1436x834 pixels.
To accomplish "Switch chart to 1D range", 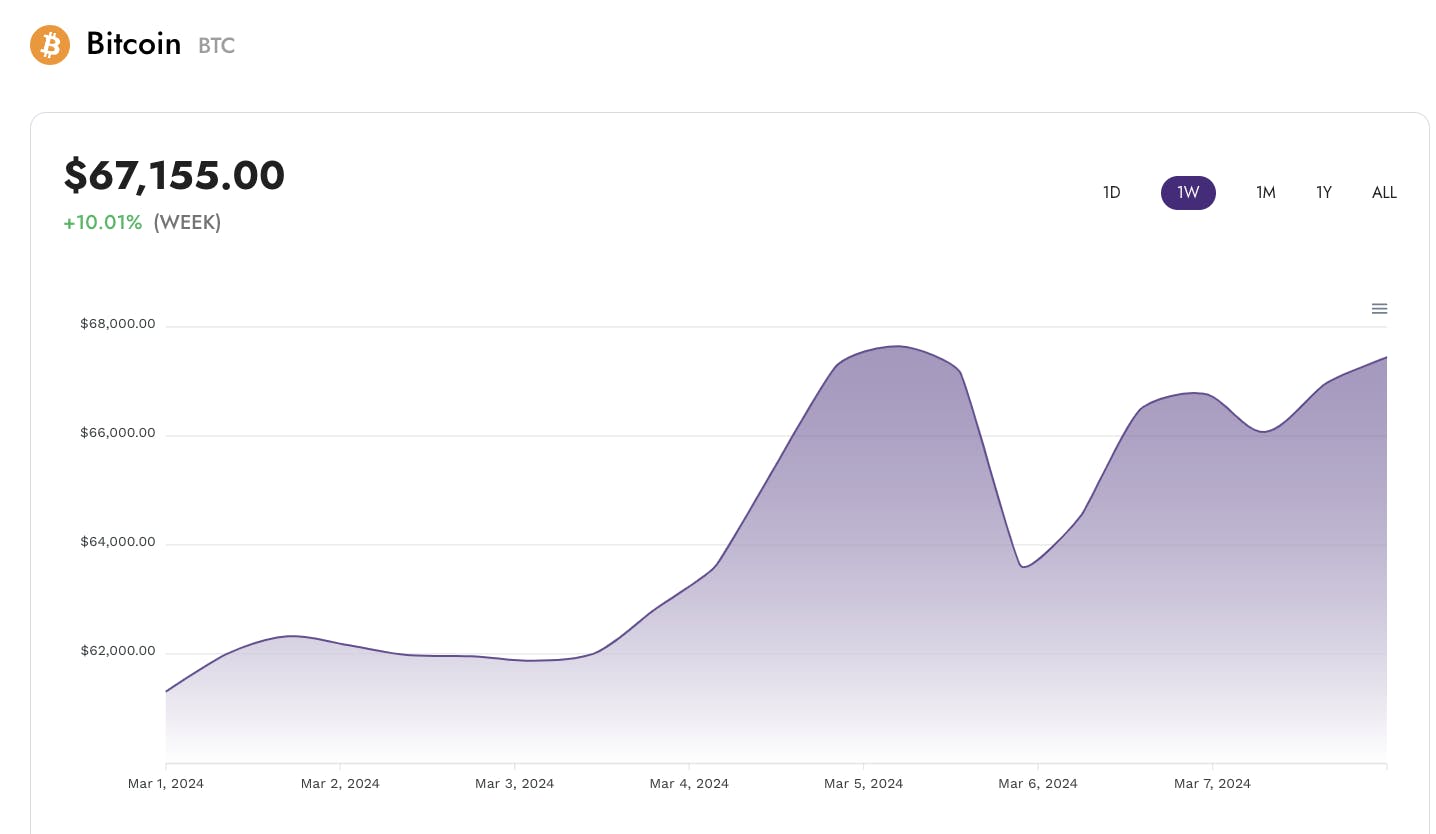I will pyautogui.click(x=1111, y=193).
